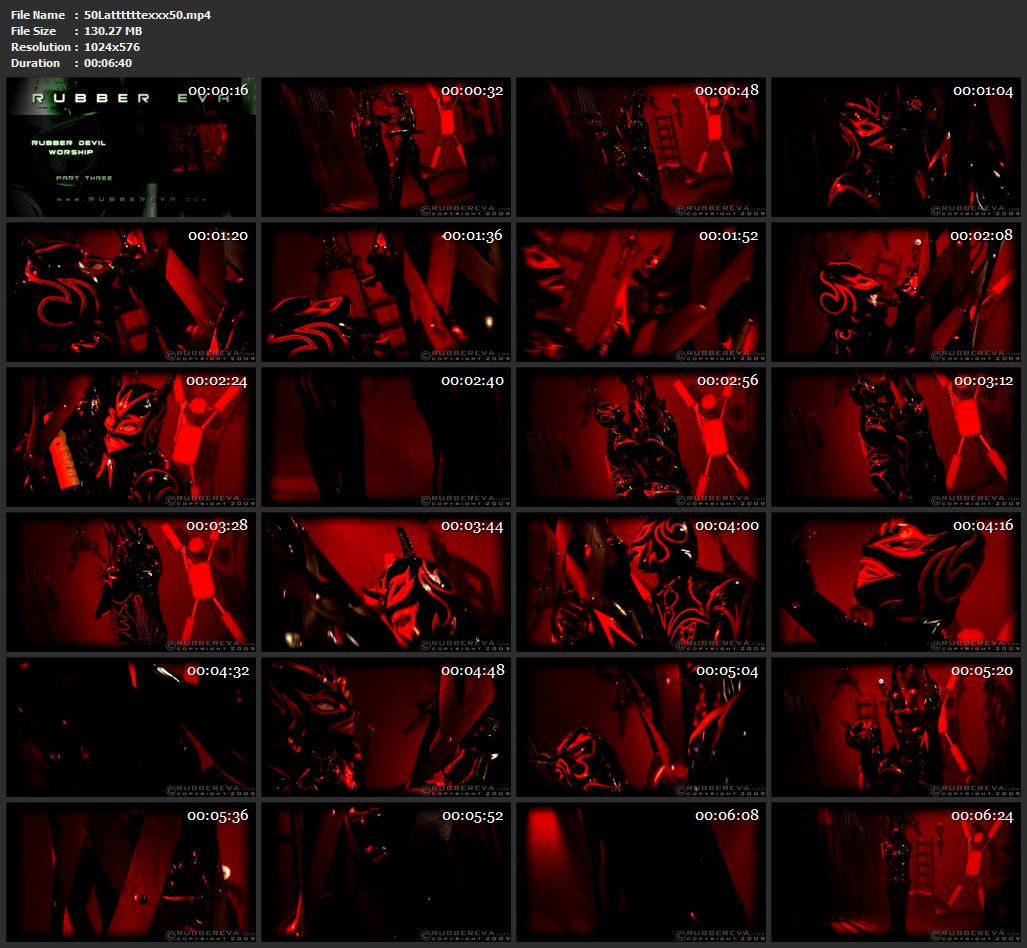Select the 00:02:08 thumbnail
The height and width of the screenshot is (948, 1027).
pyautogui.click(x=895, y=292)
